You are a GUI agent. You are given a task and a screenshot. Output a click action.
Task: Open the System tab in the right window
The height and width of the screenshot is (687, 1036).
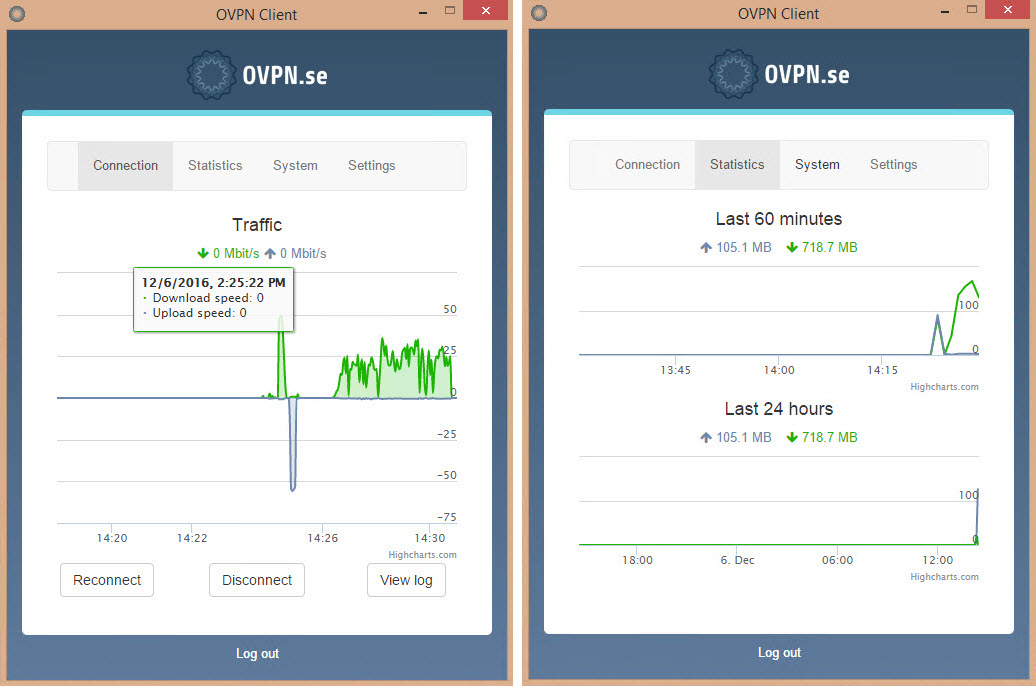(x=817, y=164)
